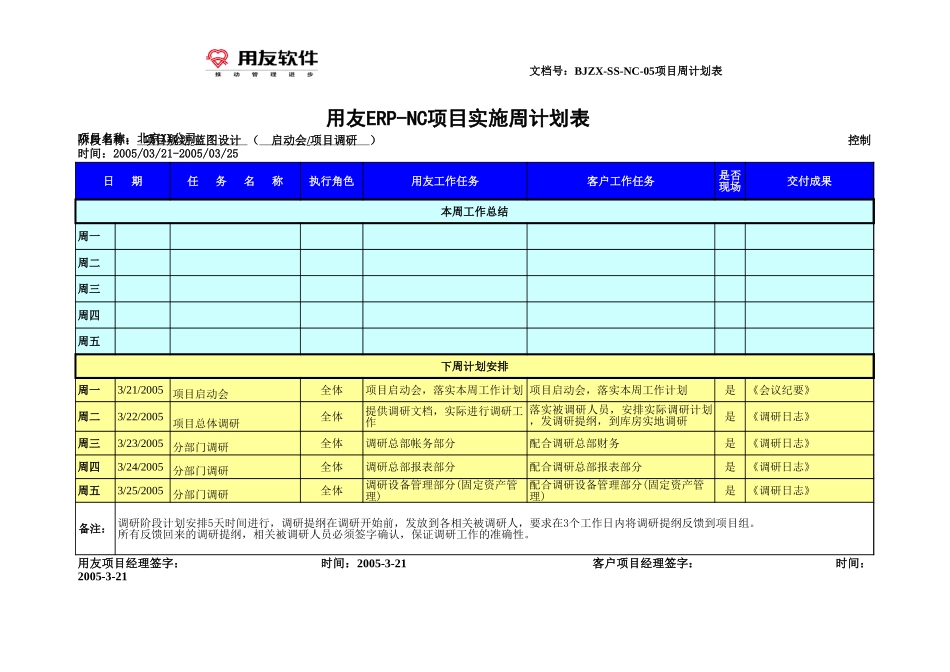Viewport: 950px width, 672px height.
Task: Click 是 in the 3/25/2005 row
Action: point(730,491)
